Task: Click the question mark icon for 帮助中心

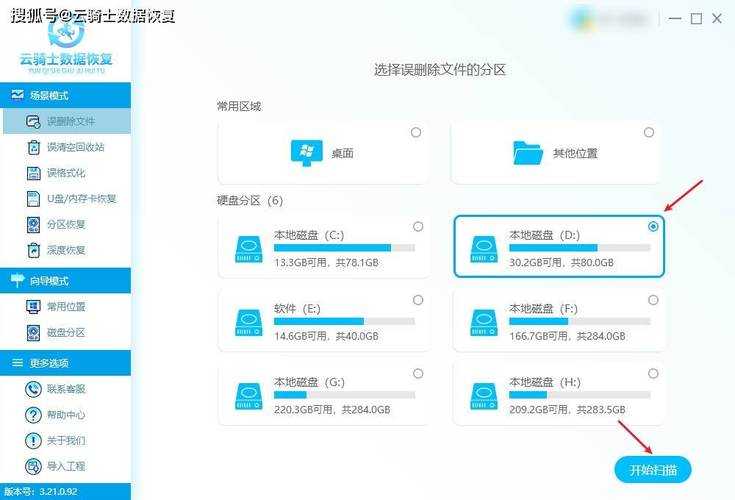Action: 33,415
